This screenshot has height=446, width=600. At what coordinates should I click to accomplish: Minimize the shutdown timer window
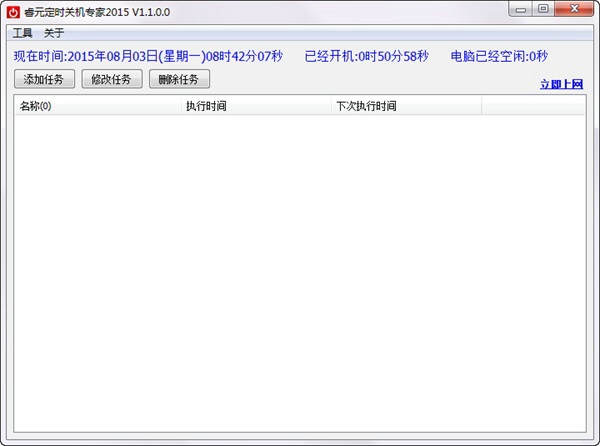coord(521,9)
